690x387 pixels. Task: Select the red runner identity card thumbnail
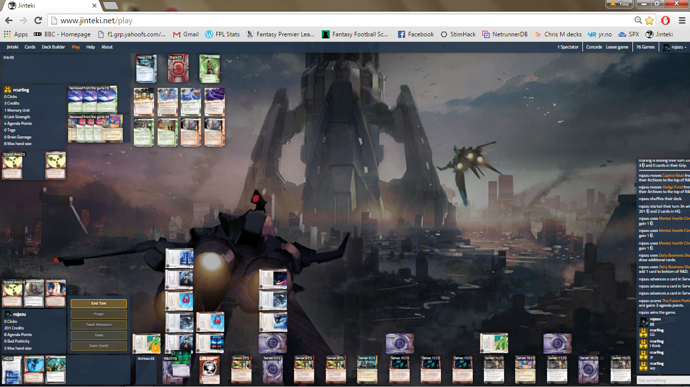coord(178,68)
